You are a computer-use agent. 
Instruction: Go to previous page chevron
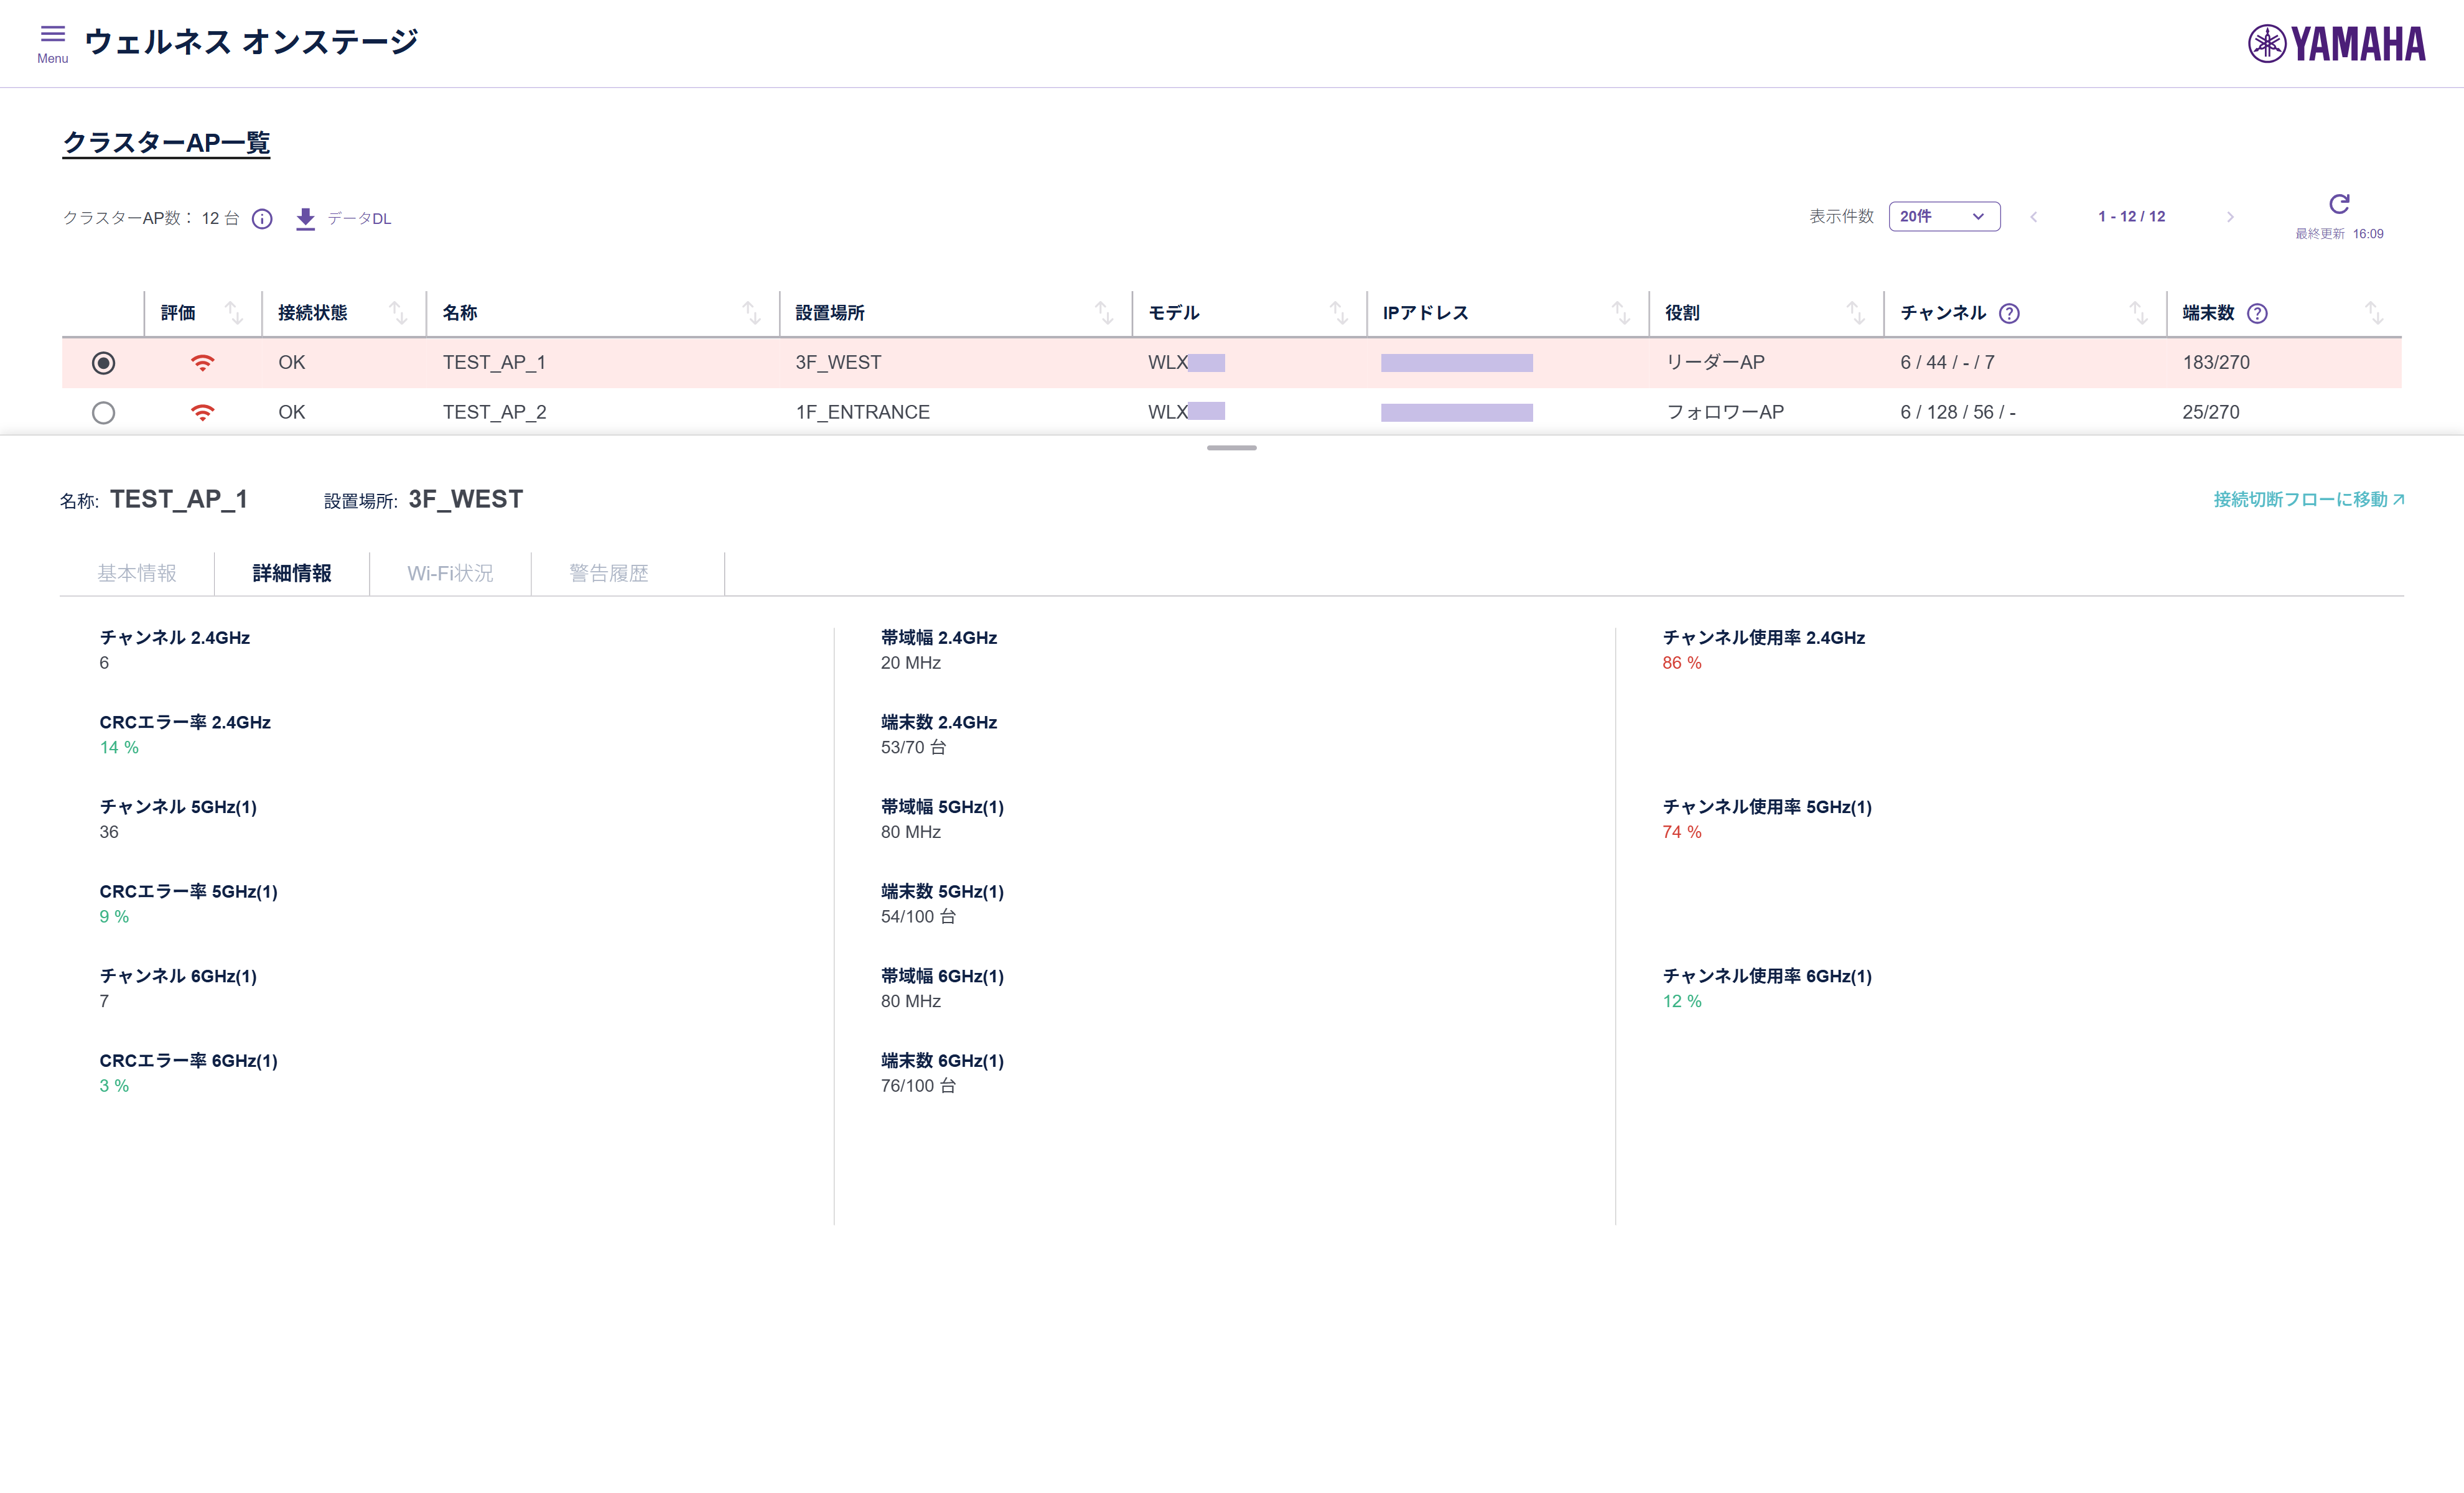pyautogui.click(x=2033, y=217)
